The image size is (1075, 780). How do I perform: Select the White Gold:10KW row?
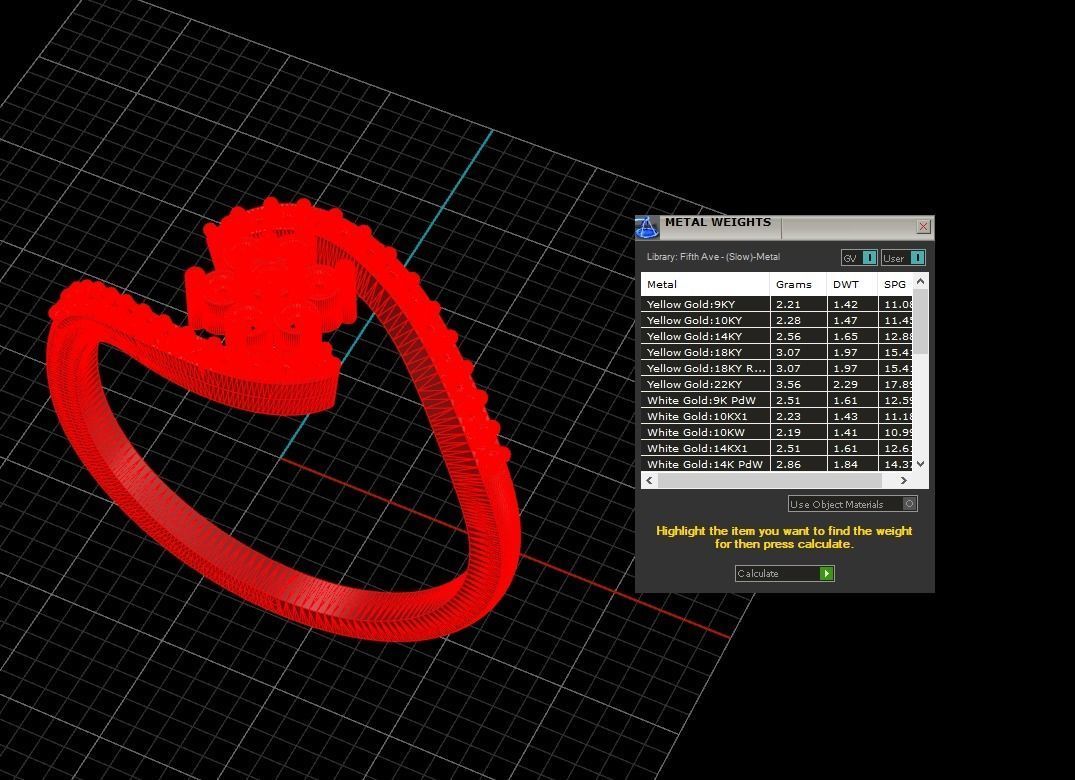(x=777, y=432)
